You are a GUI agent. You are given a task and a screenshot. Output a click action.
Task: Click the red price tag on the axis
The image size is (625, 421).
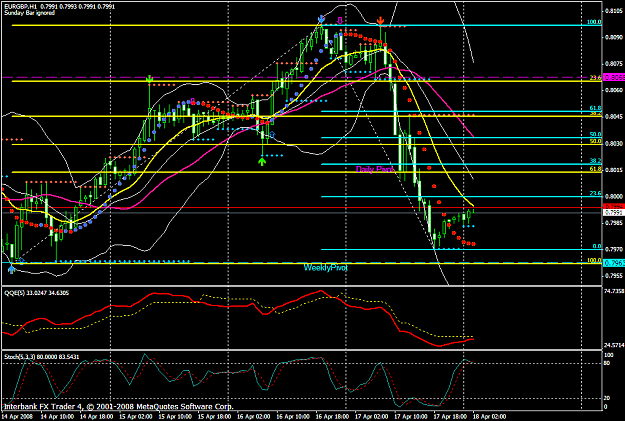click(614, 207)
